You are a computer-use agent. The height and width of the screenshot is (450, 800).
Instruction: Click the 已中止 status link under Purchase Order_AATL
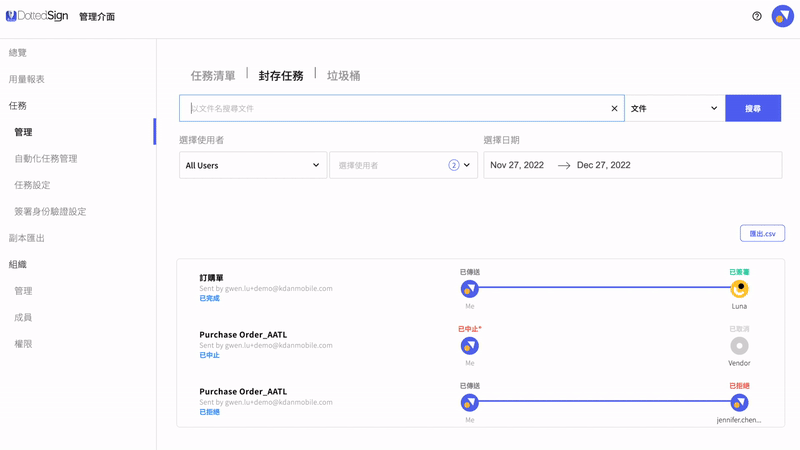tap(209, 355)
